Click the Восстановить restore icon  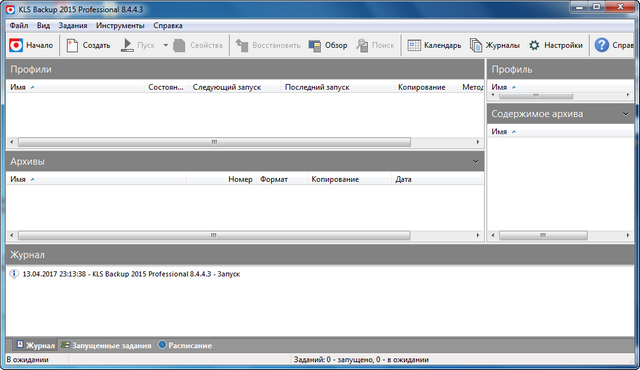242,45
